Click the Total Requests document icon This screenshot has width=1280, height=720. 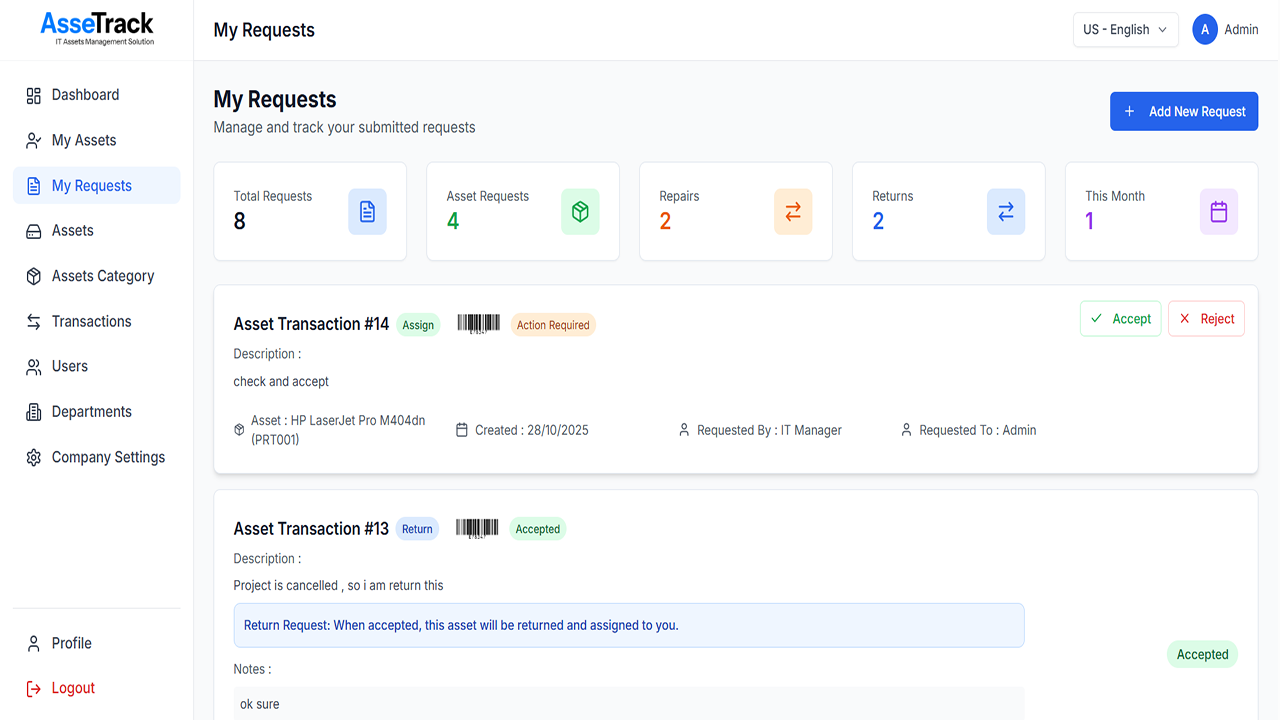pos(367,212)
